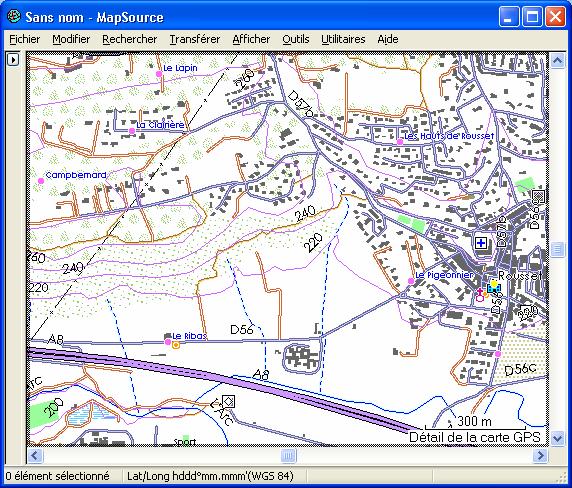This screenshot has height=488, width=572.
Task: Select the Campbernard place marker
Action: [x=40, y=181]
